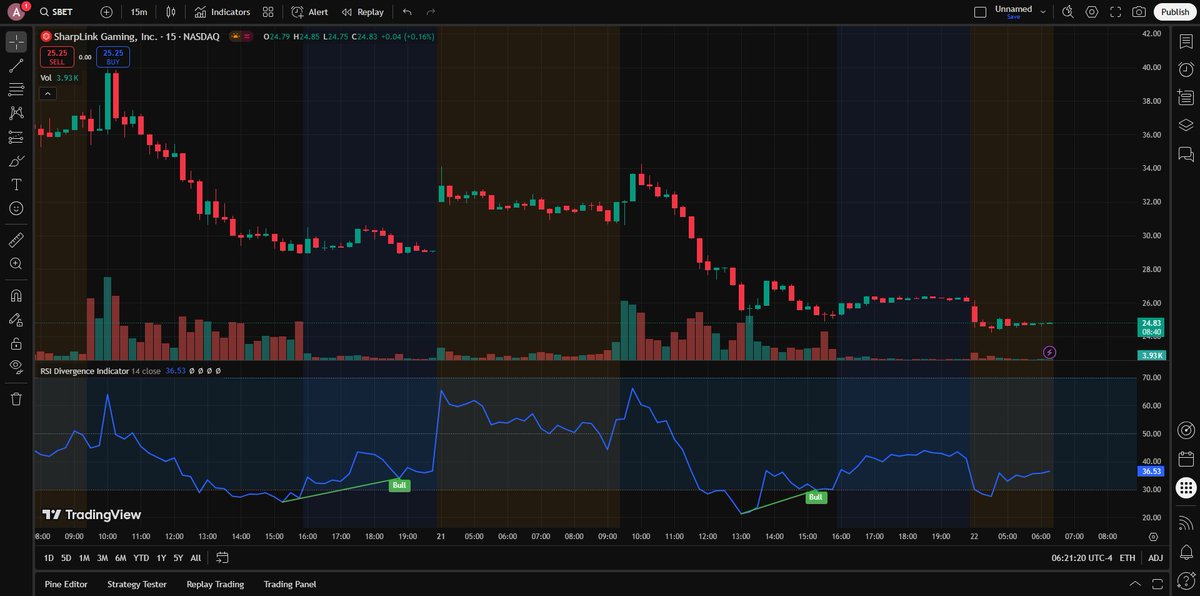
Task: Open the layout setup square icon
Action: [x=980, y=12]
